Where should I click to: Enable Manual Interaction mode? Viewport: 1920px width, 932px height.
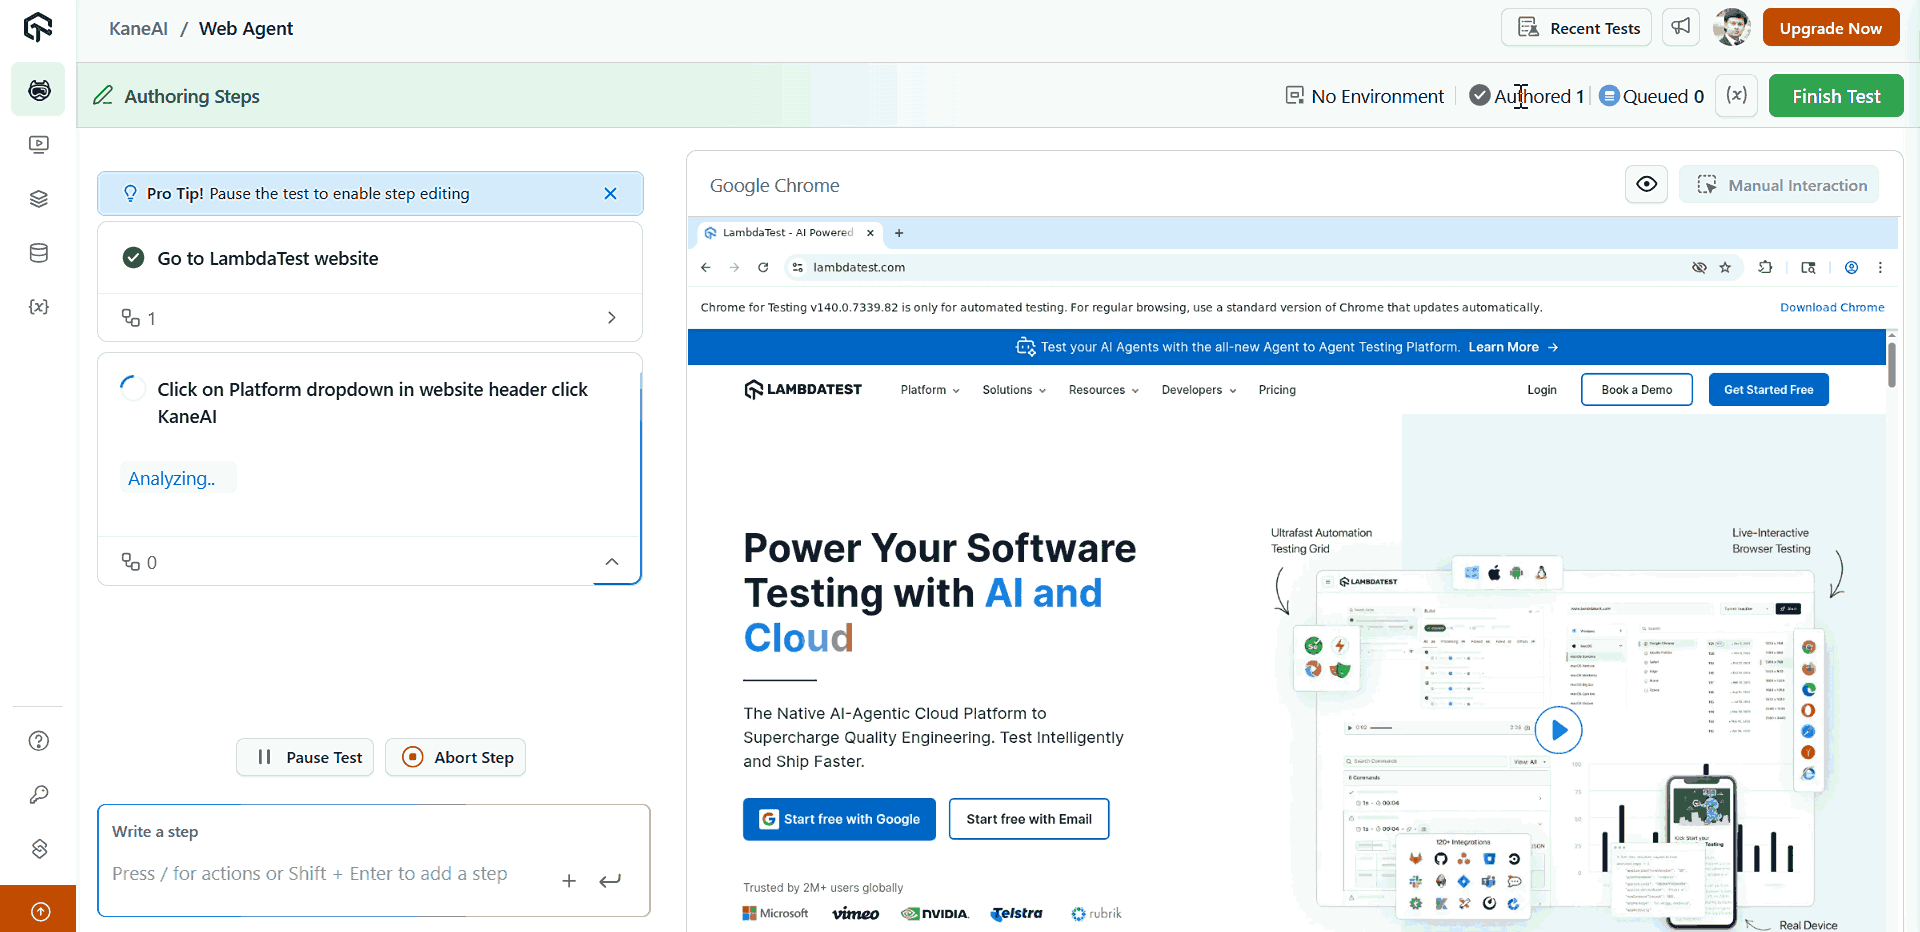click(x=1780, y=184)
